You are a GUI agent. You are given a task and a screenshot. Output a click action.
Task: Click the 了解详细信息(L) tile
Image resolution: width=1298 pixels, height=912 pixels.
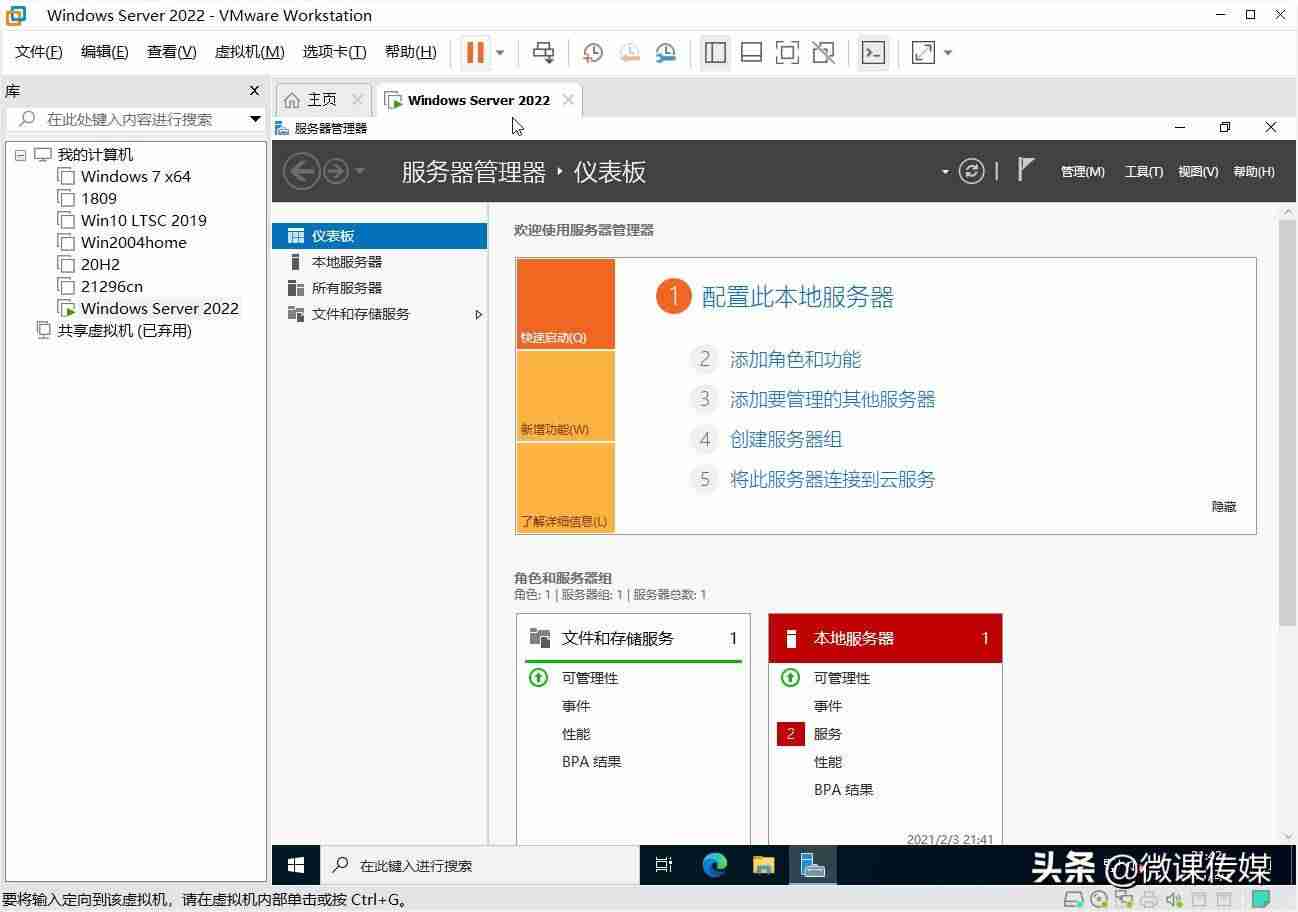(x=565, y=488)
